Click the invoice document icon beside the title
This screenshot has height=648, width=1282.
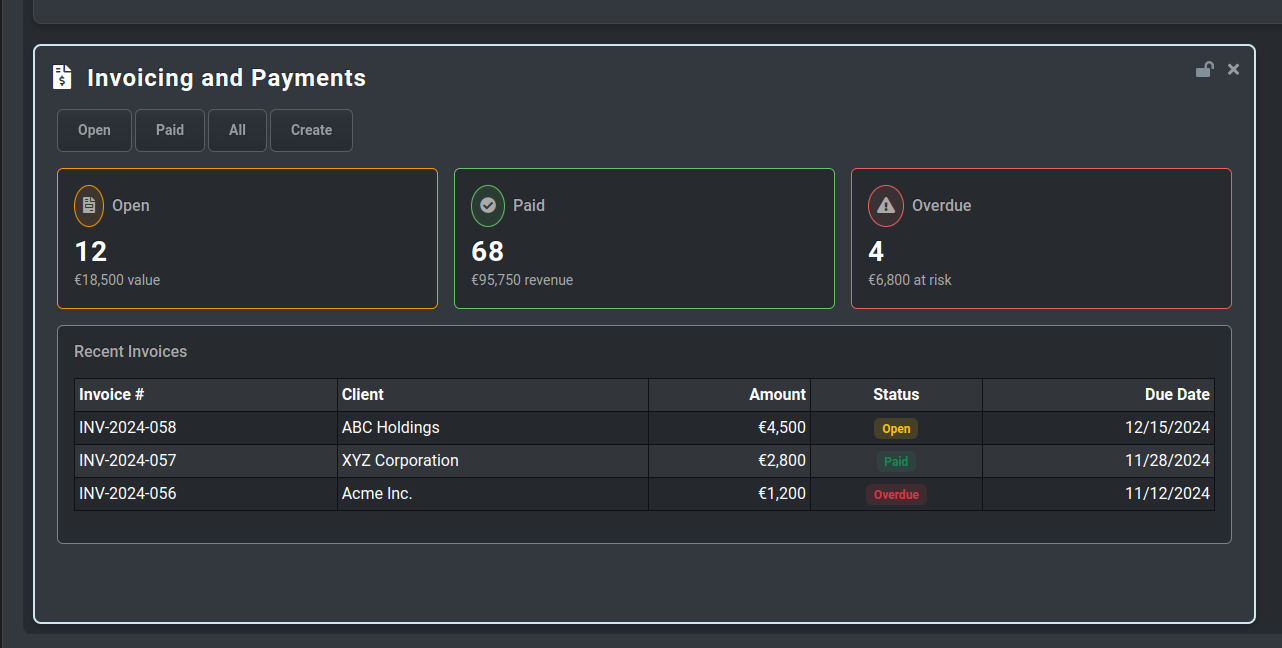[x=62, y=77]
